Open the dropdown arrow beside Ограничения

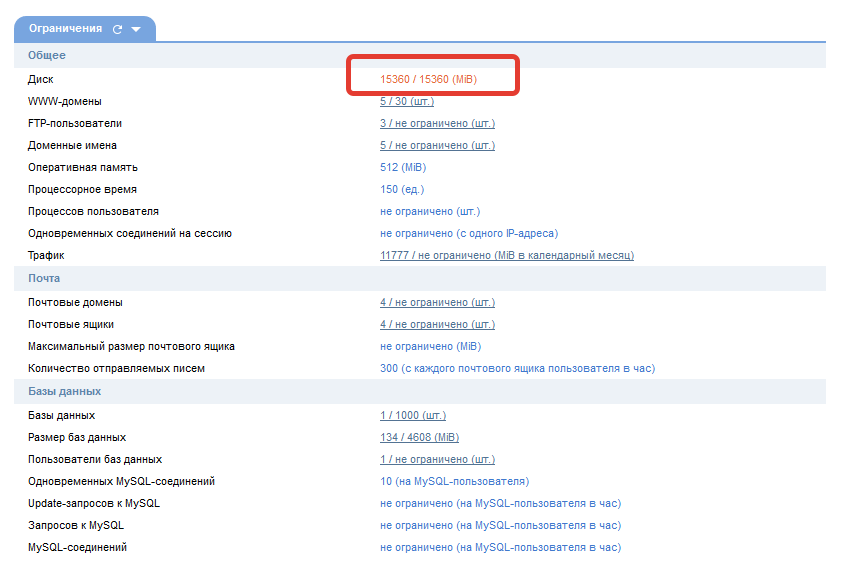(136, 30)
